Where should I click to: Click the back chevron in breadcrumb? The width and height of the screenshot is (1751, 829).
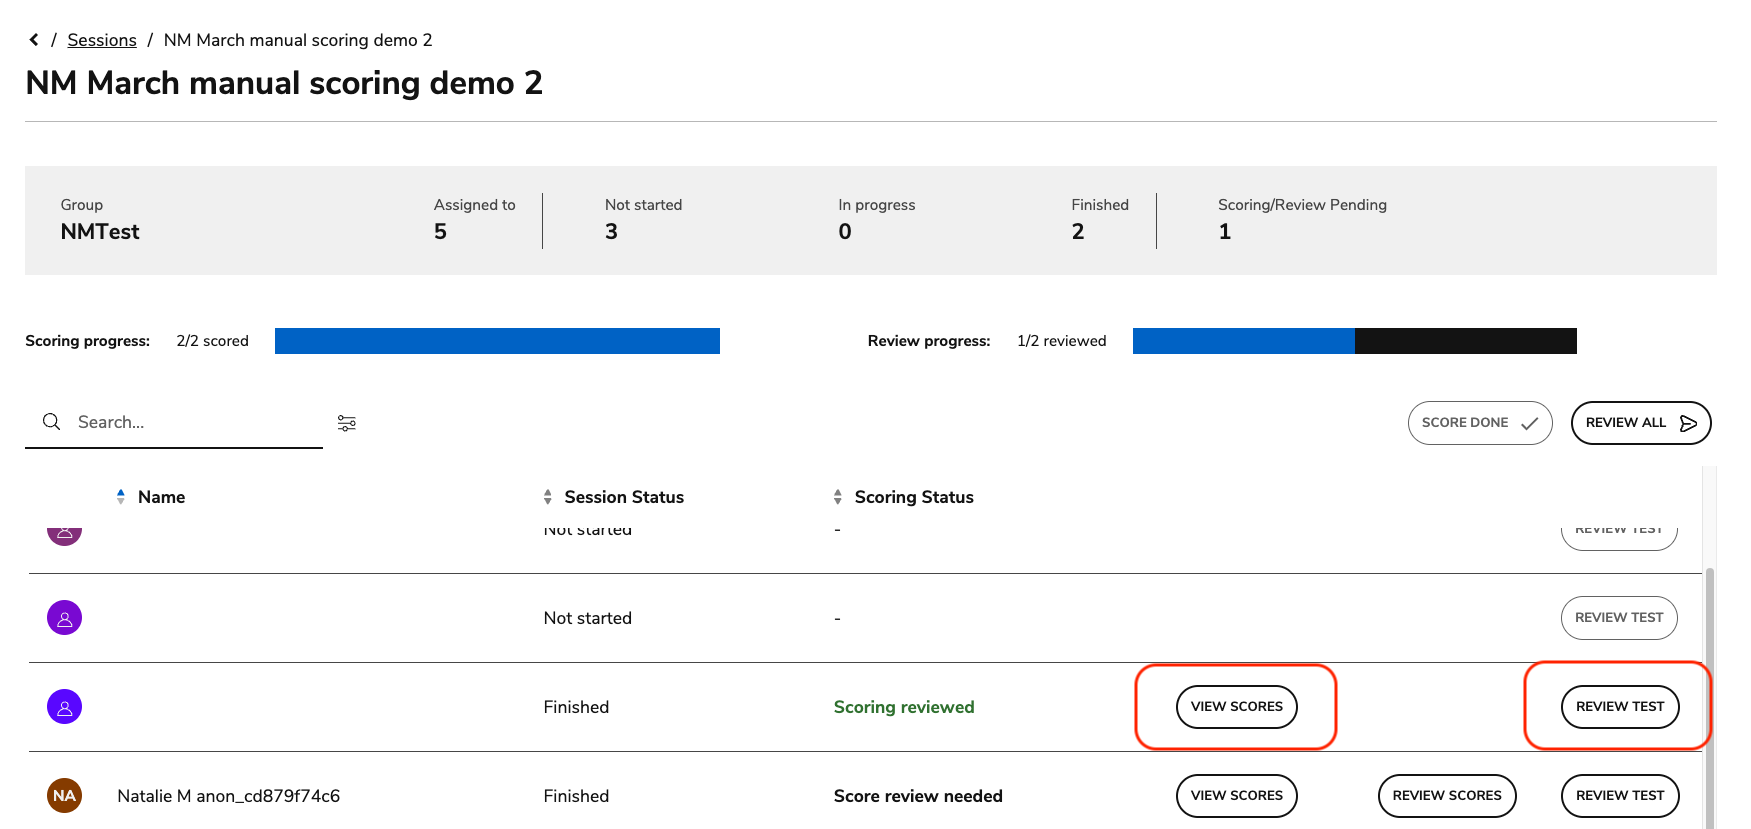tap(34, 40)
